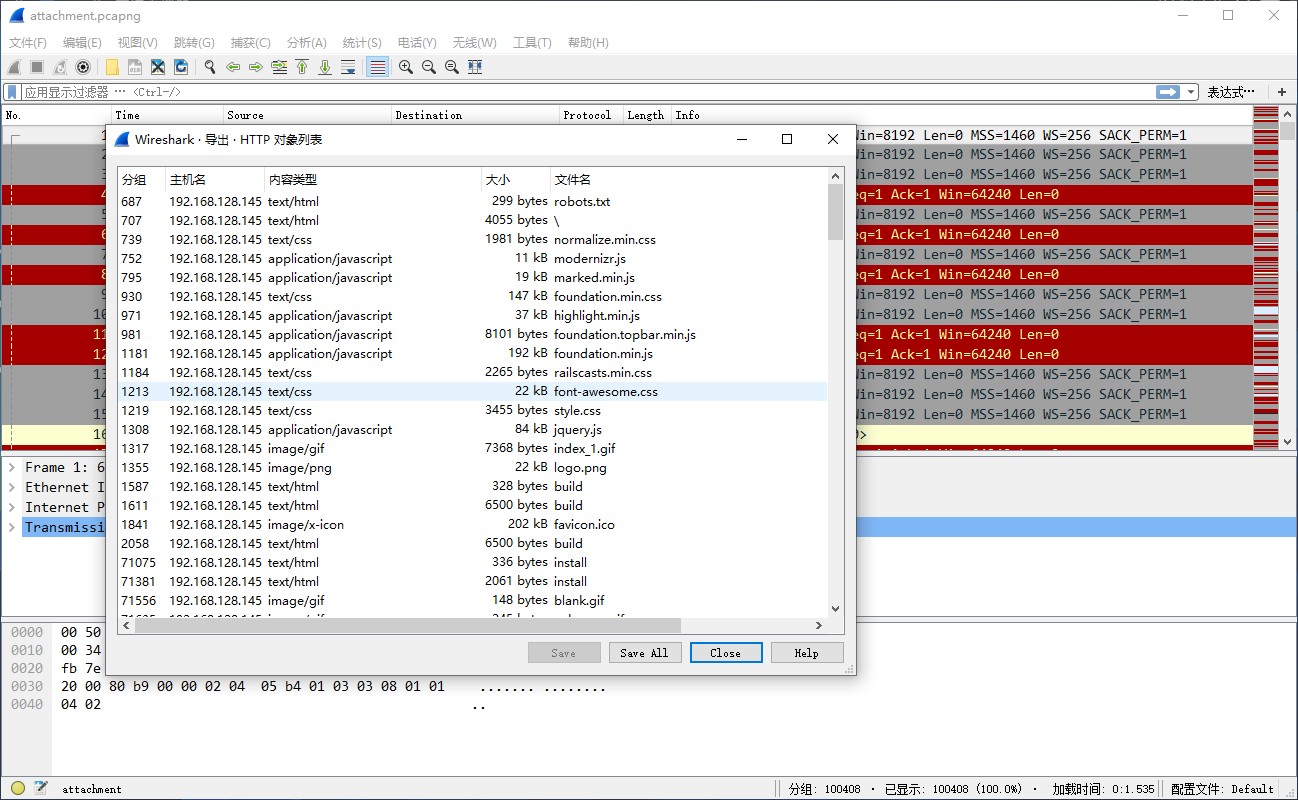The width and height of the screenshot is (1298, 800).
Task: Click the Help button in dialog
Action: tap(807, 653)
